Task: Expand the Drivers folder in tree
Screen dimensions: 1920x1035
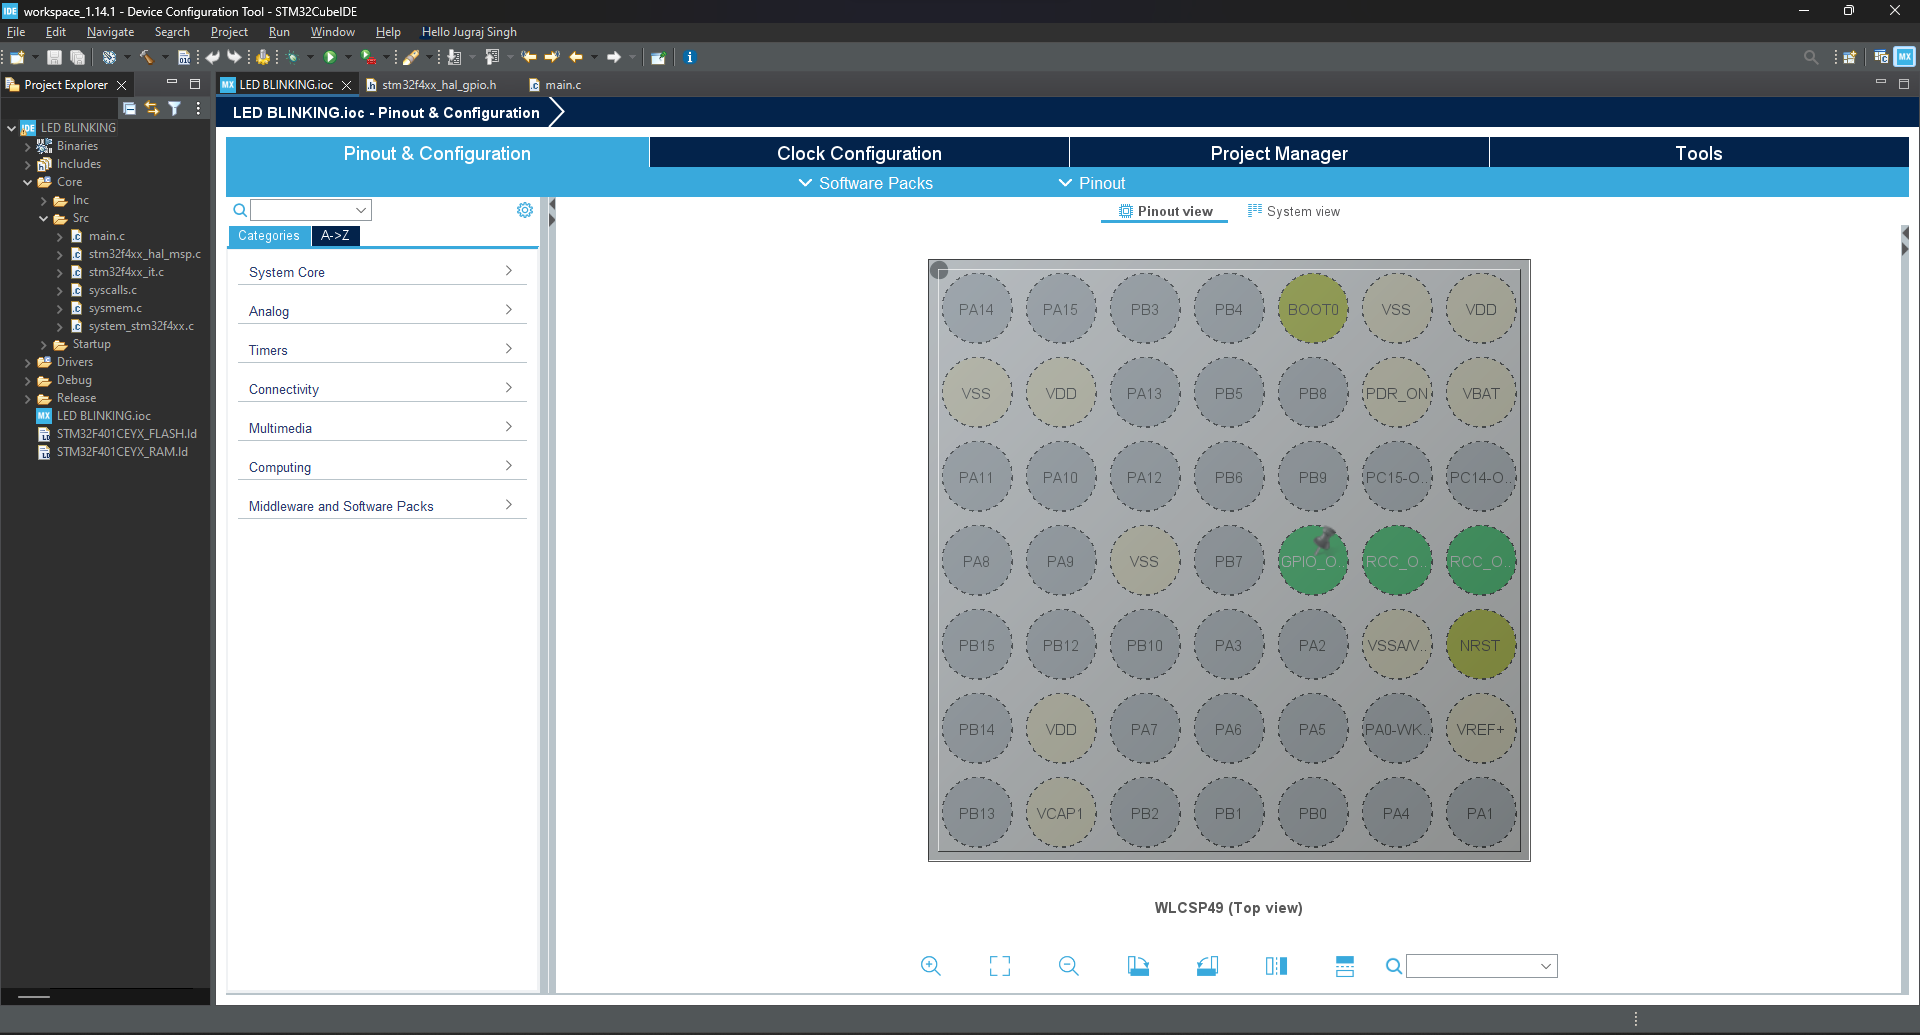Action: pos(27,363)
